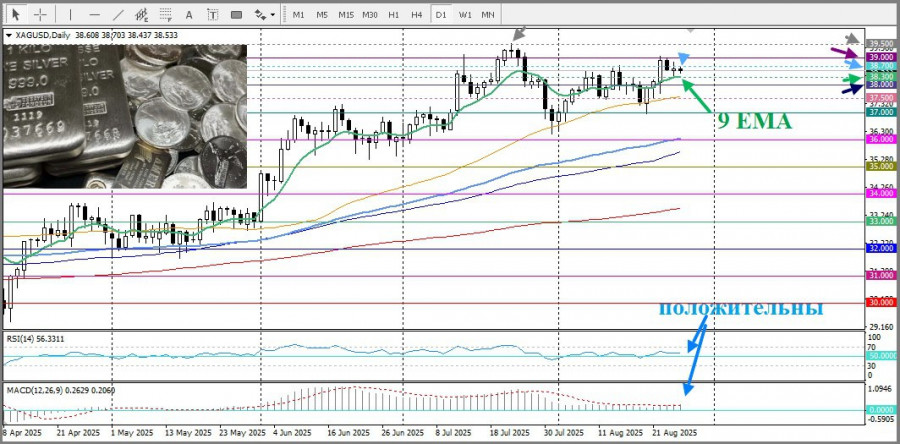
Task: Select the cursor arrow tool
Action: pos(16,14)
